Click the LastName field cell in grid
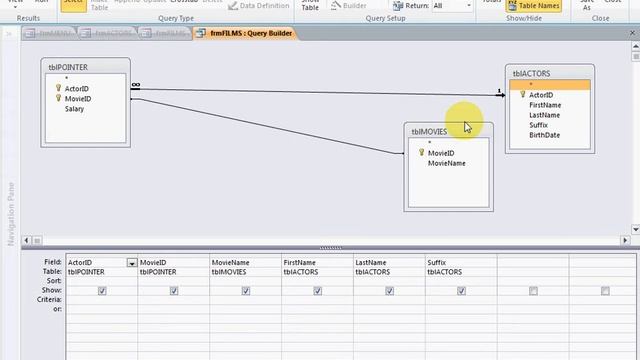 tap(389, 262)
